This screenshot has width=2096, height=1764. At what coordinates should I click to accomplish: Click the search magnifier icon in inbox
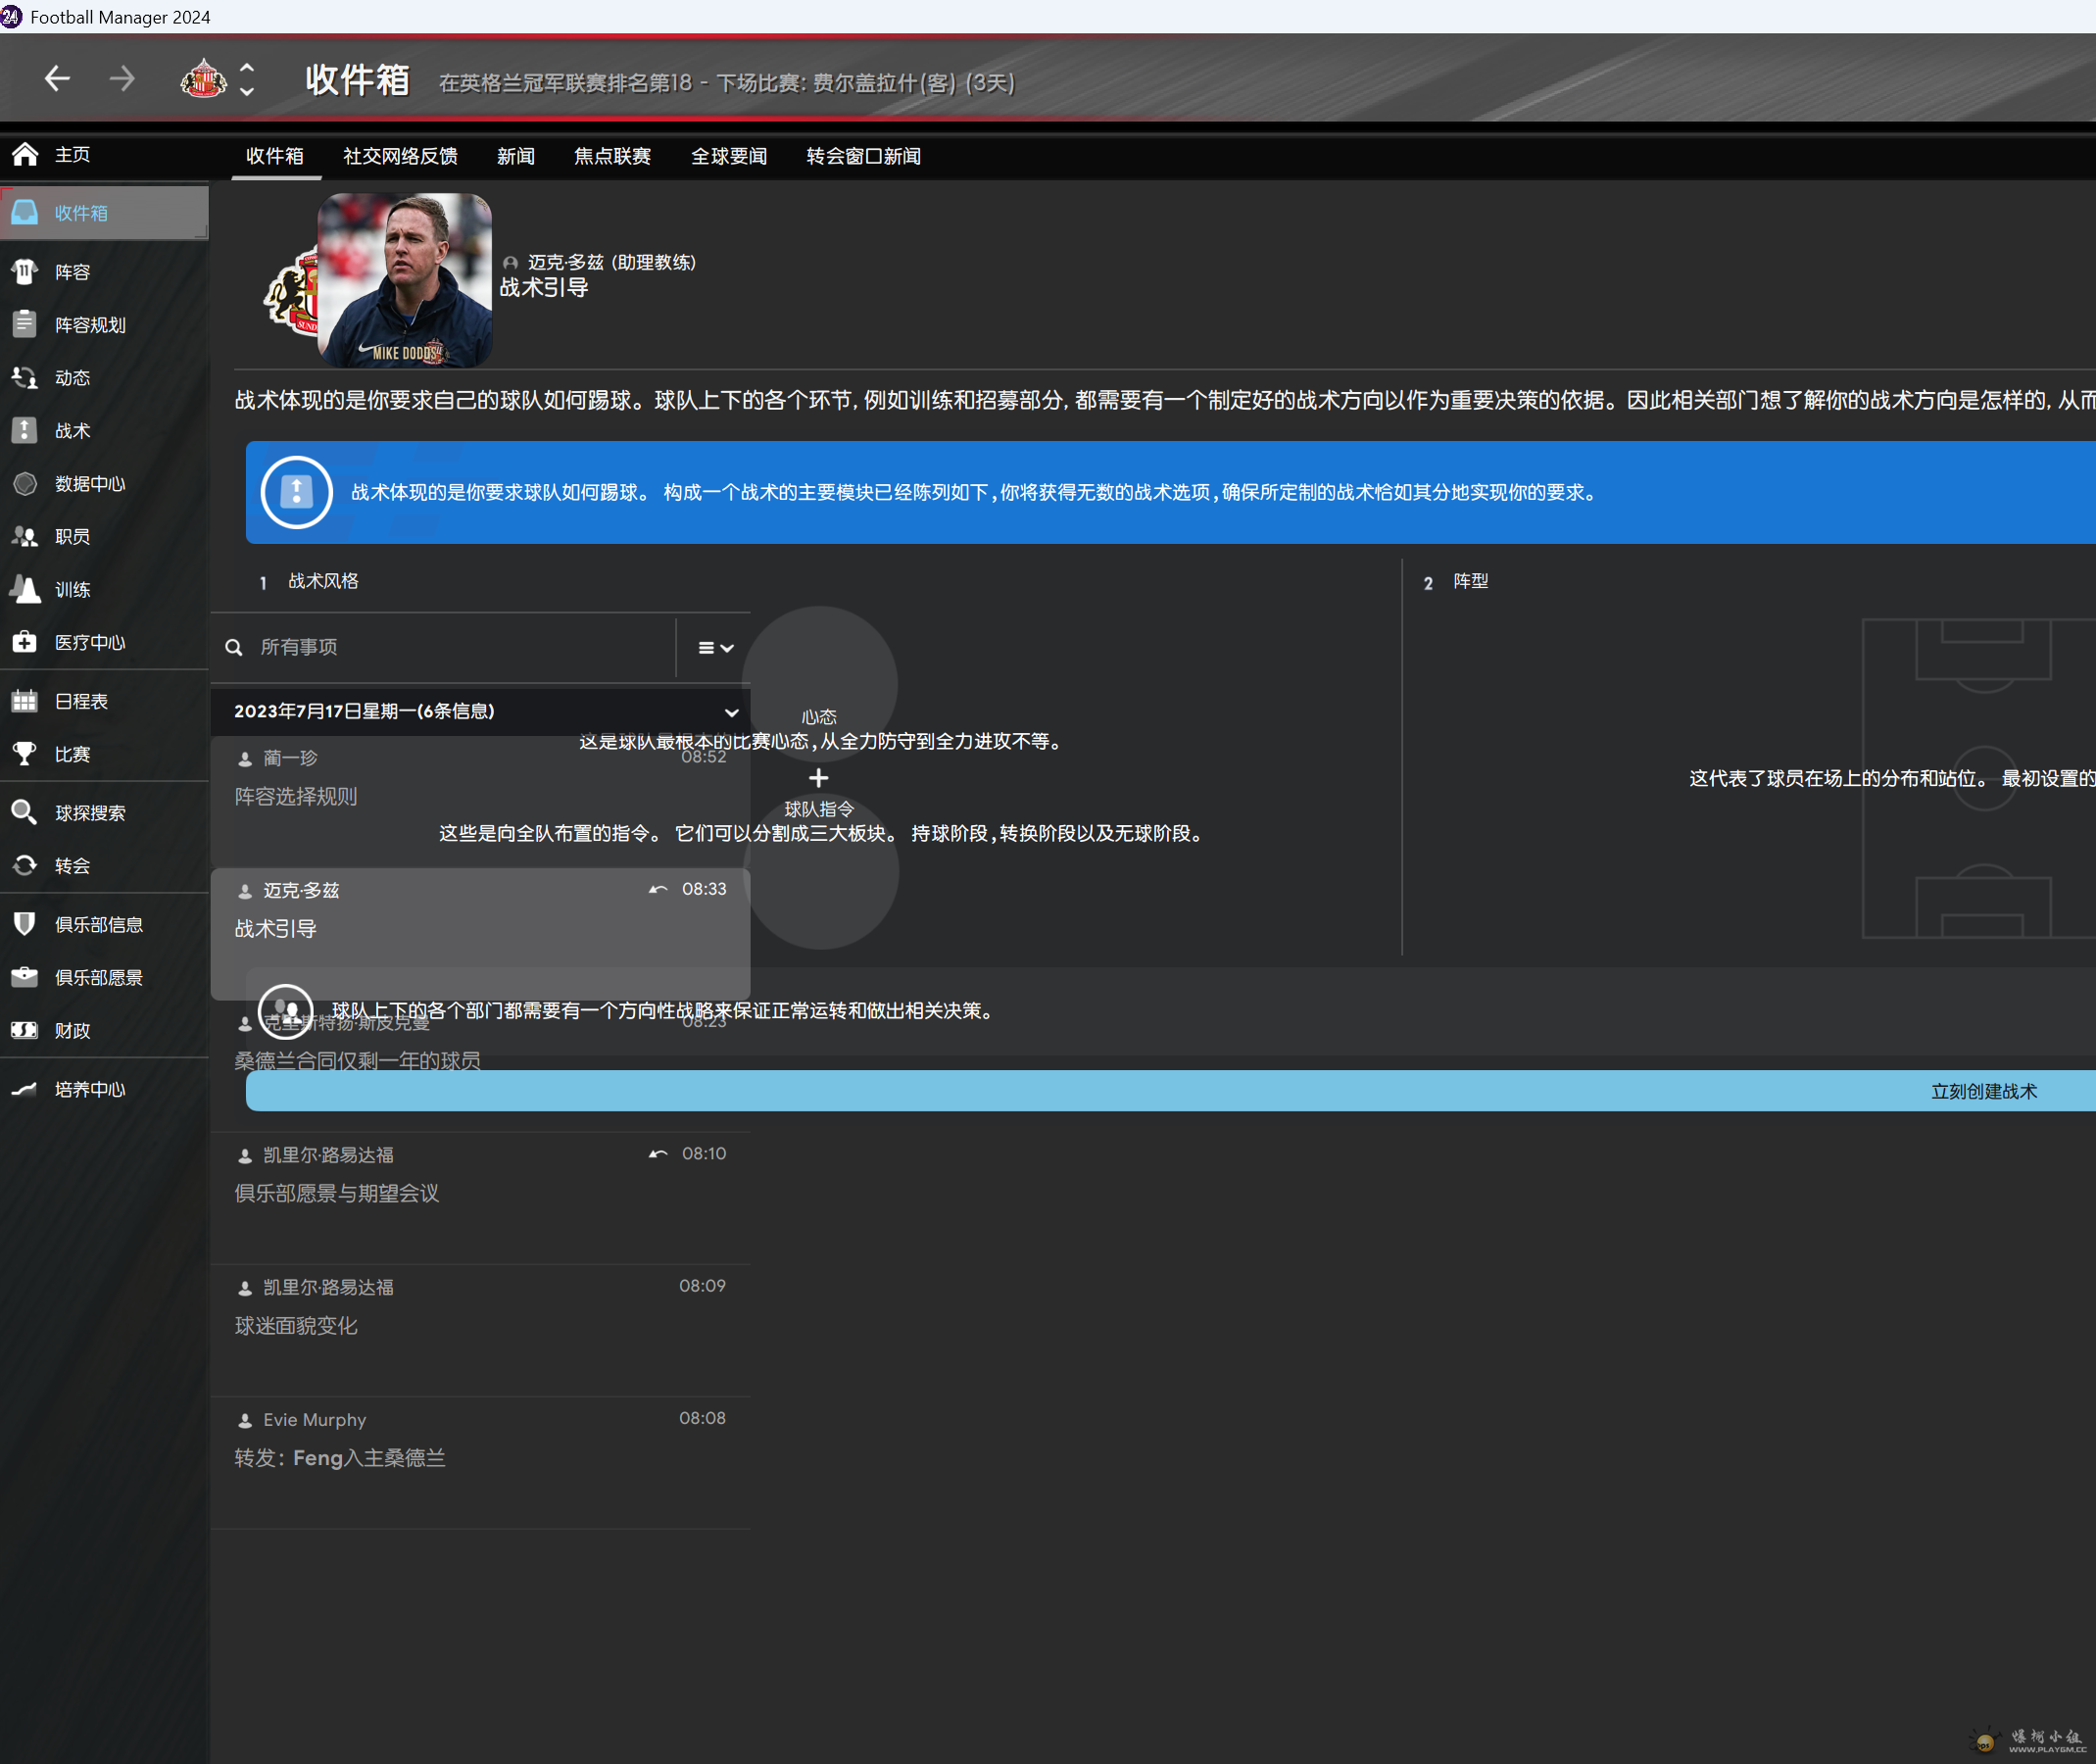(234, 648)
